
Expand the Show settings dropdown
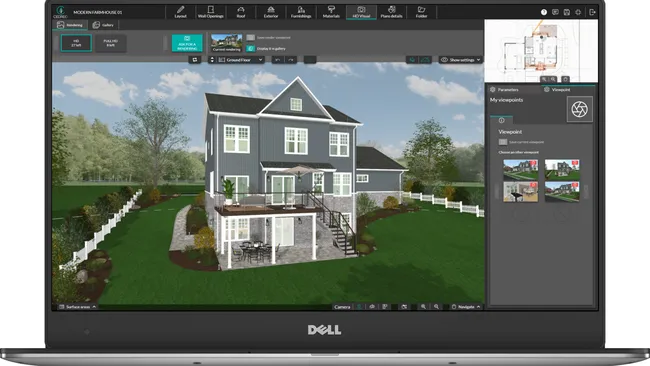pyautogui.click(x=461, y=60)
